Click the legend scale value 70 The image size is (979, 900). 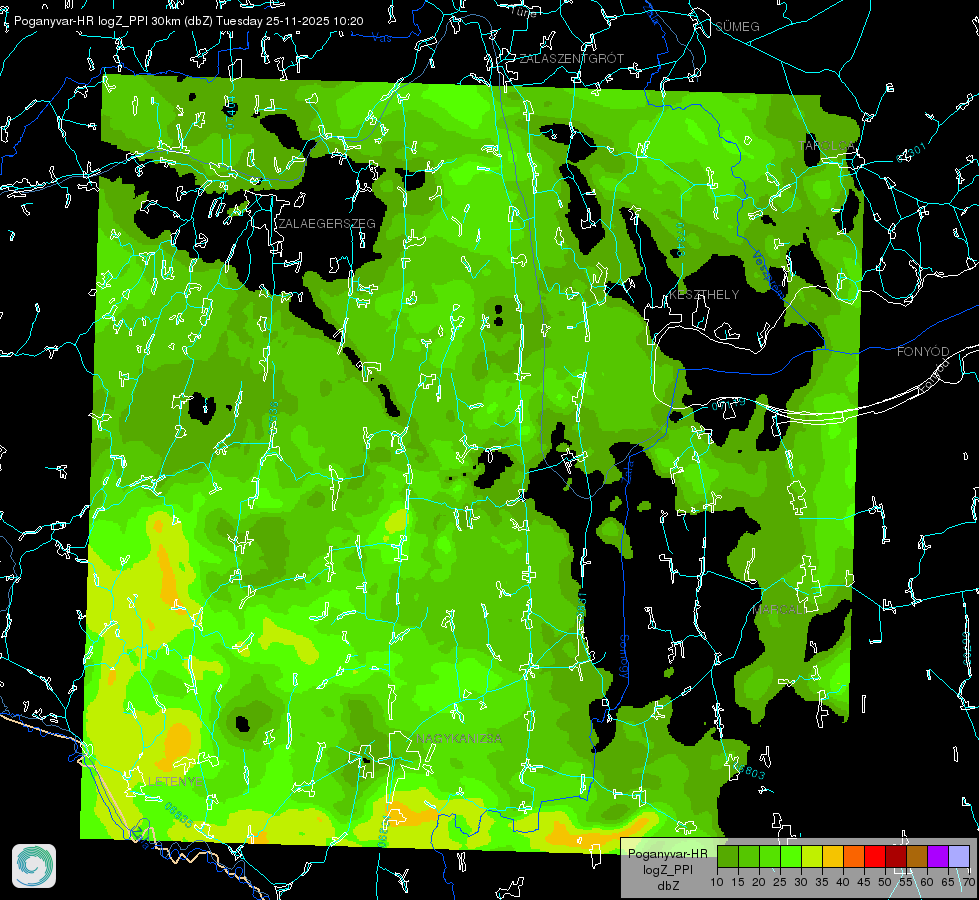(x=968, y=882)
